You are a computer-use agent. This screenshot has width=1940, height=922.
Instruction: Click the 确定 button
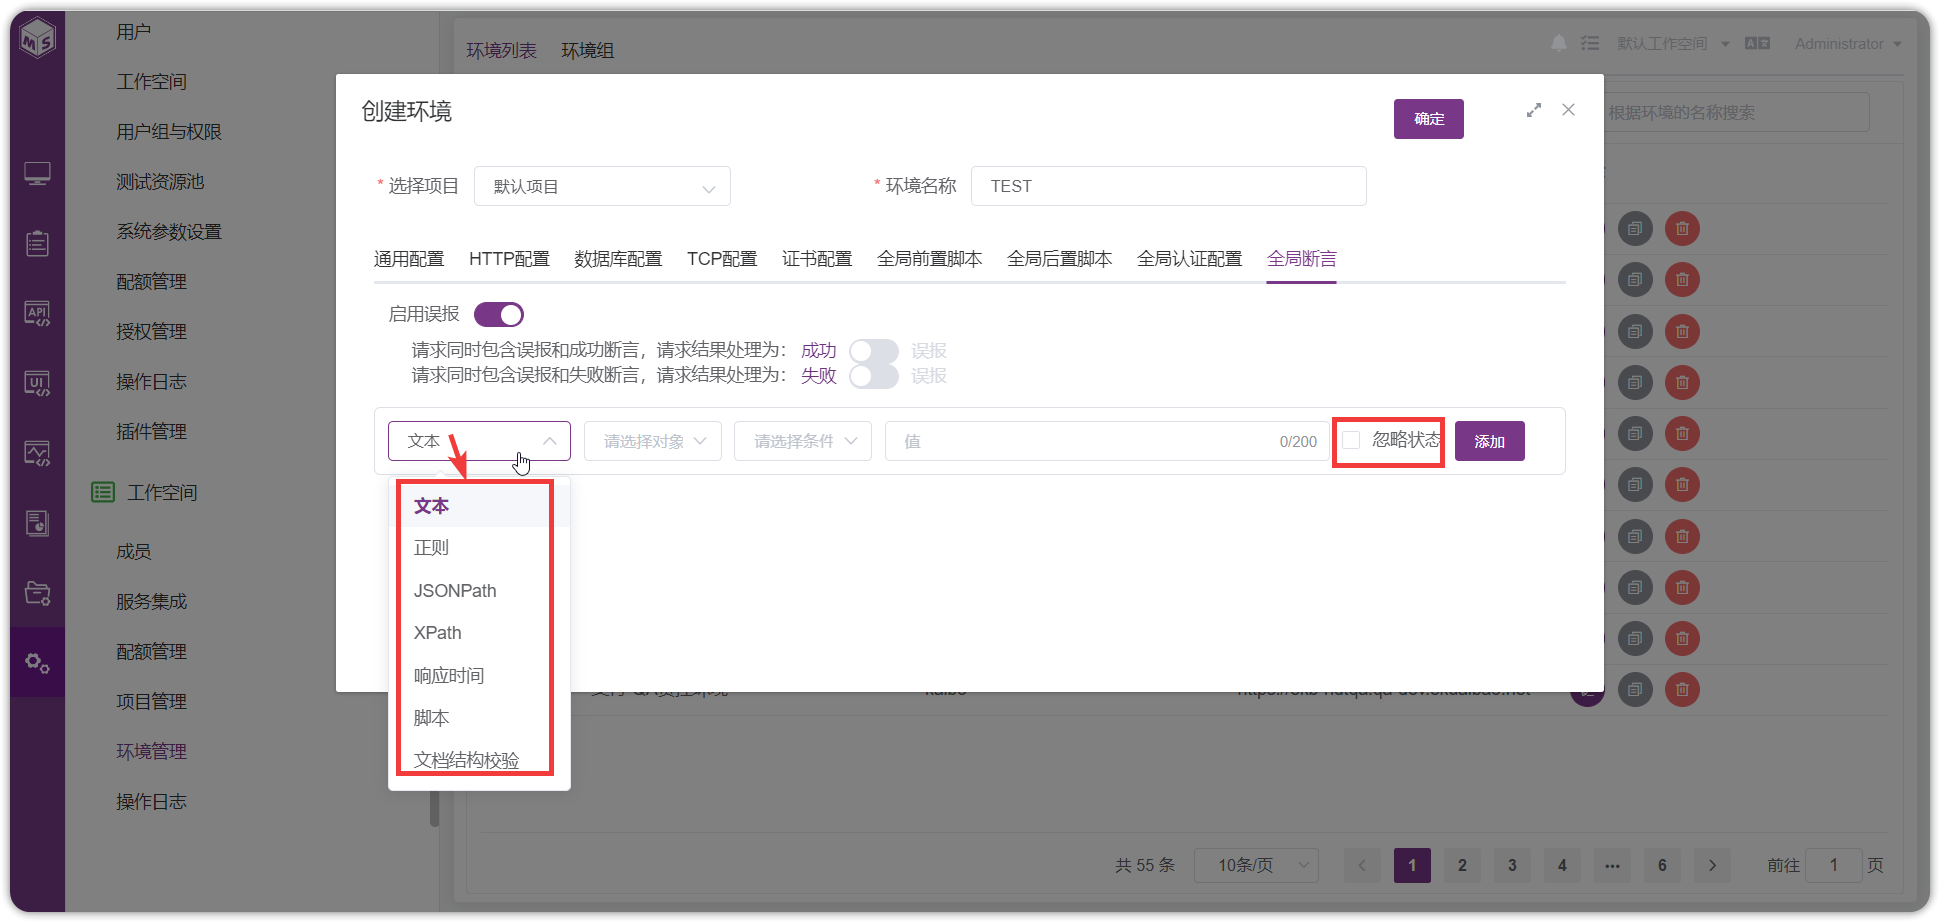[x=1429, y=119]
